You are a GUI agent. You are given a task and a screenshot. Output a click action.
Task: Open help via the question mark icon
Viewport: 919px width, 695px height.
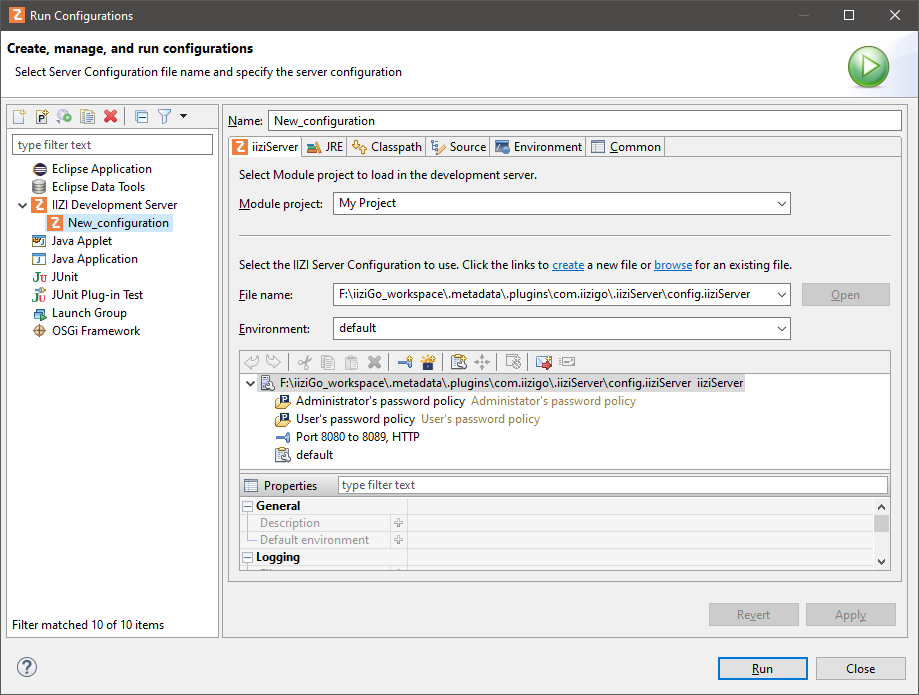point(27,667)
